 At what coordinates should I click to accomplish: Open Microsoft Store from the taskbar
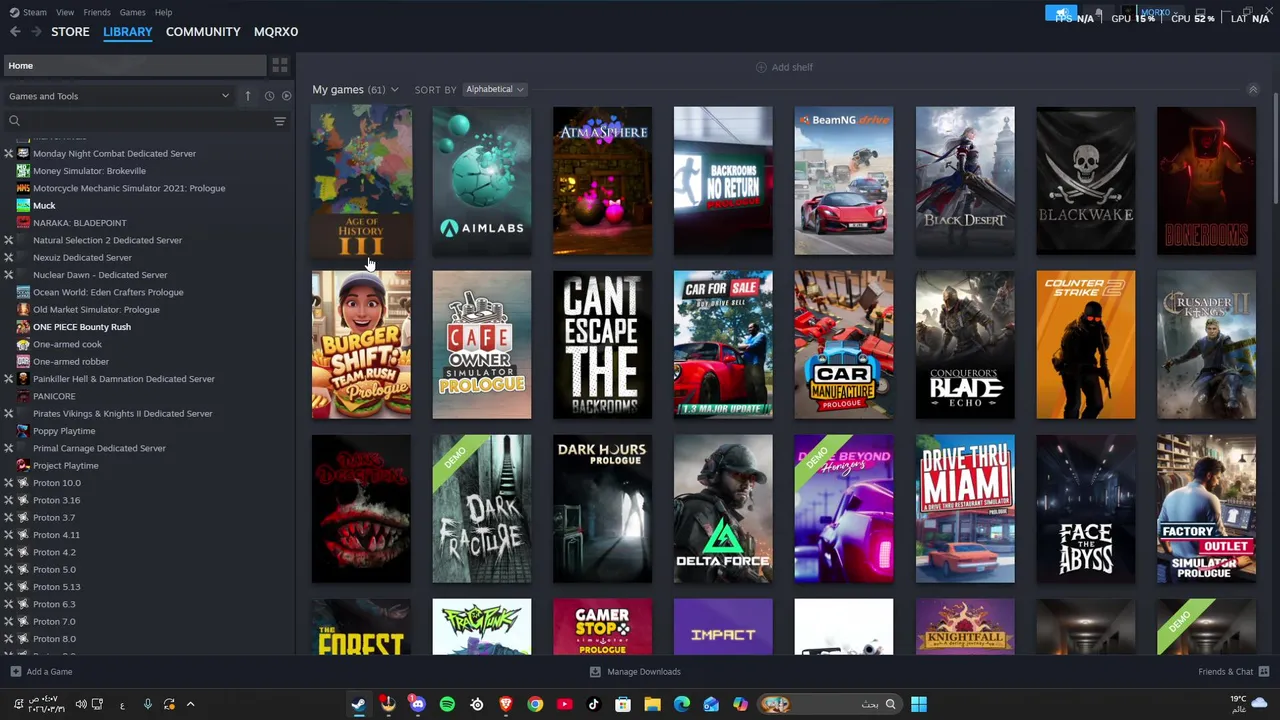point(623,704)
